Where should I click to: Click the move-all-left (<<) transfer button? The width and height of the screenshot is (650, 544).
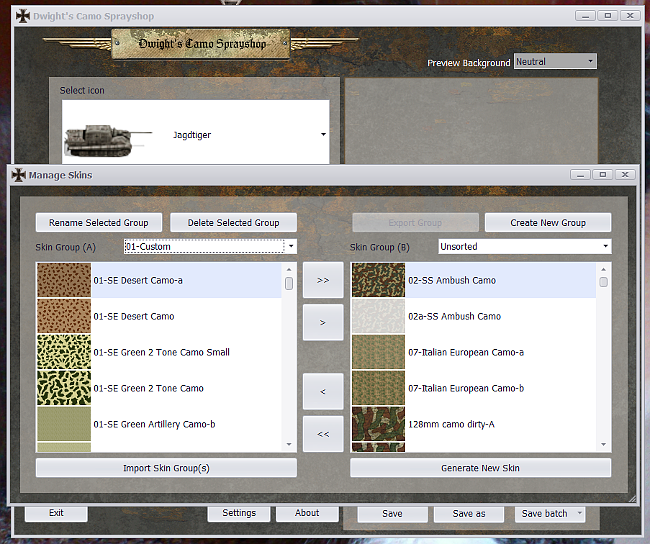coord(323,434)
